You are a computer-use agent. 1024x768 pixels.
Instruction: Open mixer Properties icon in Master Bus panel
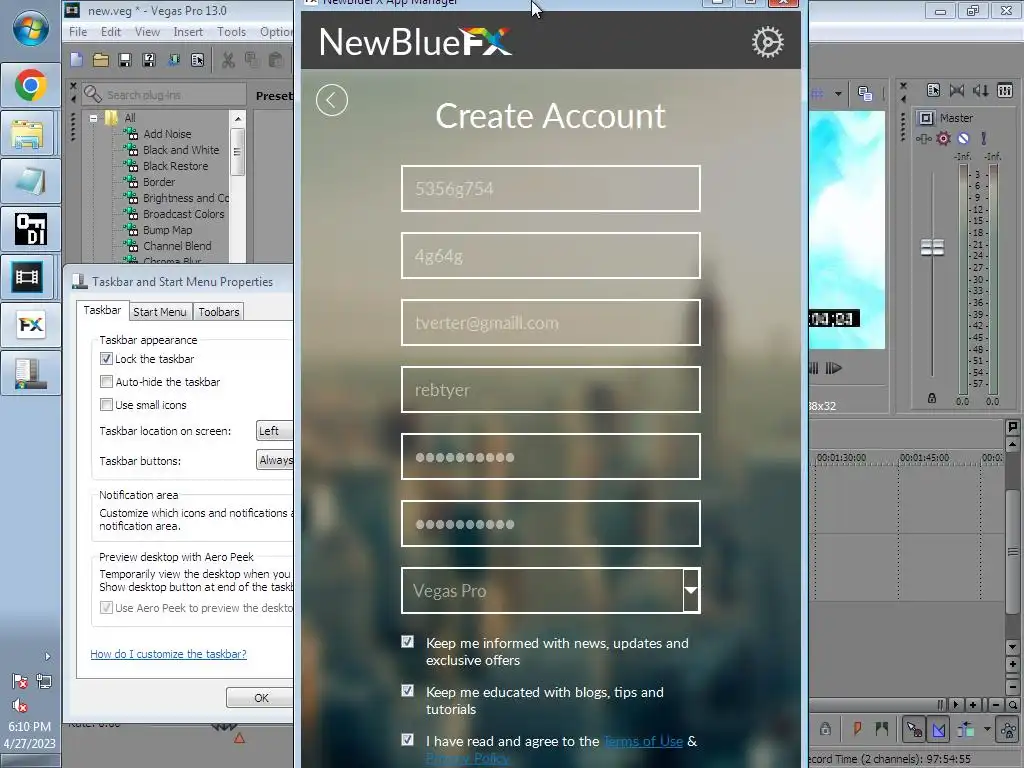point(933,90)
